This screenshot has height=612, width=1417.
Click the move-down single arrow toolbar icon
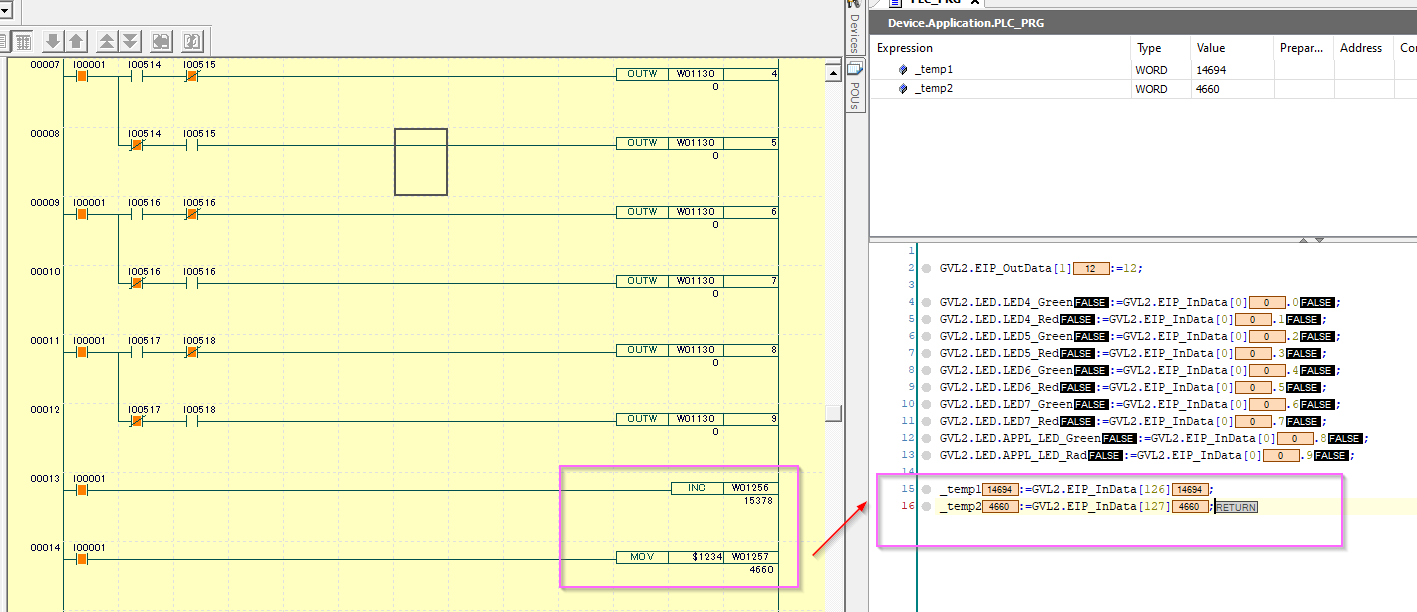tap(52, 41)
